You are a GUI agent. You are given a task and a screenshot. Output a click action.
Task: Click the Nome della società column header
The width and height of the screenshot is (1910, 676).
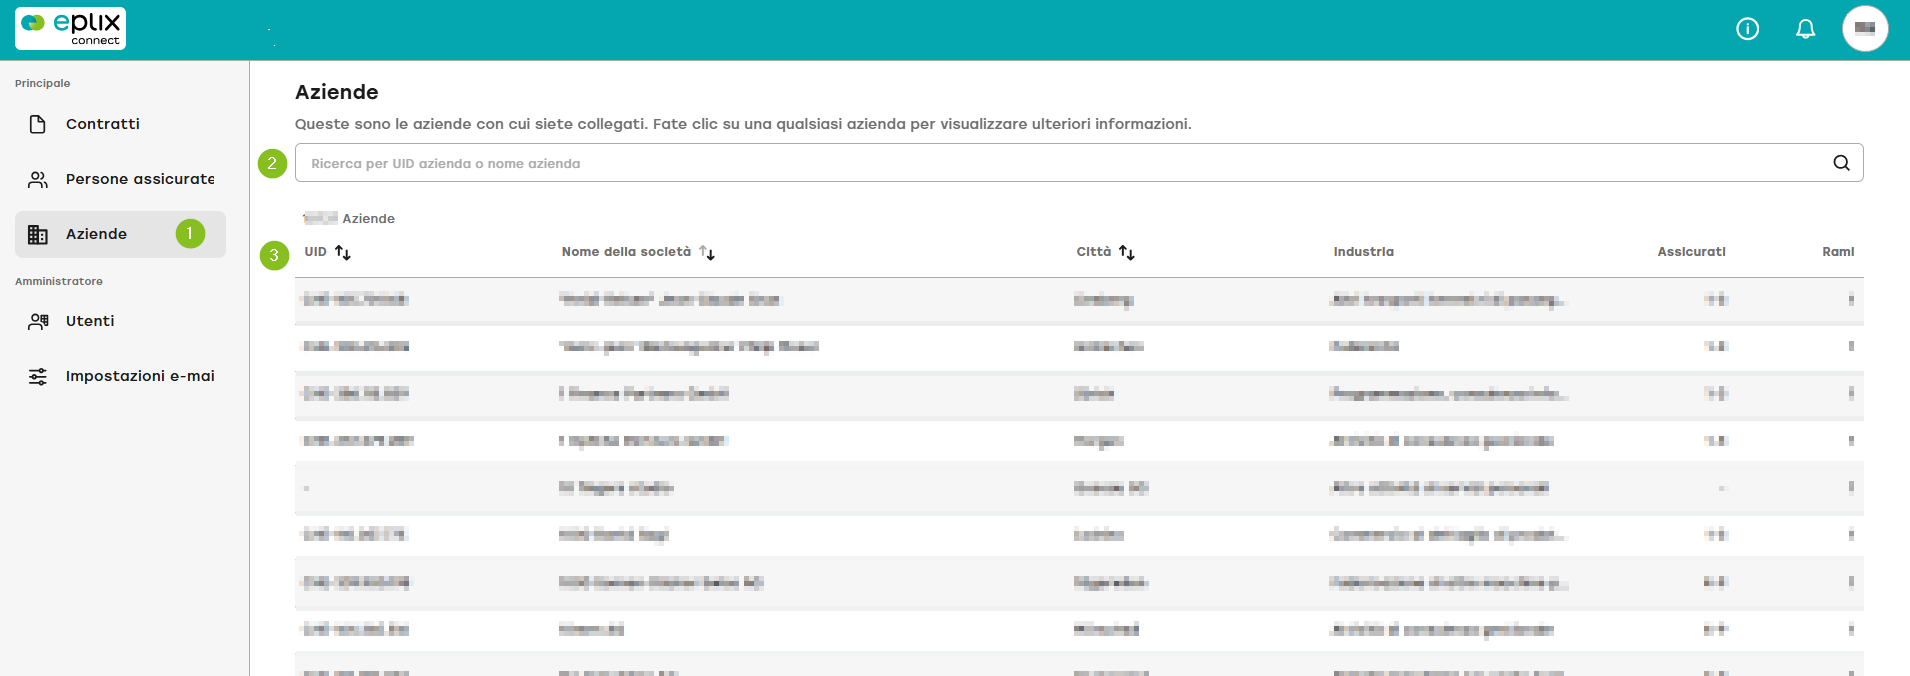pyautogui.click(x=626, y=252)
